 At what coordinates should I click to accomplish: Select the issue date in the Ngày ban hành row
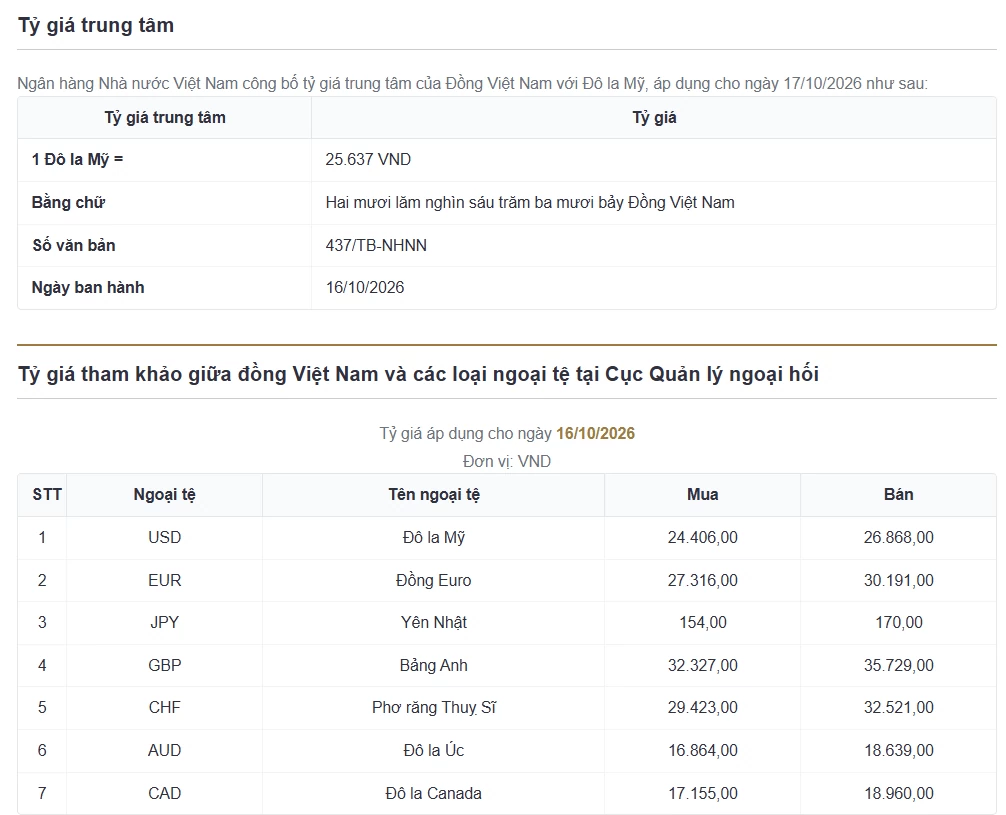point(365,287)
